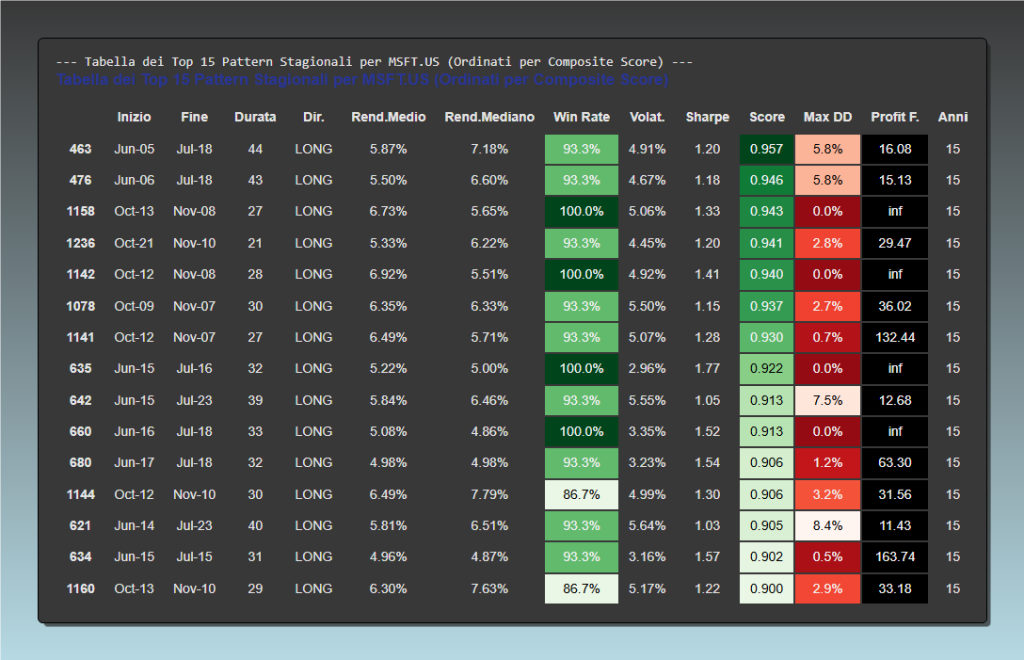
Task: Click the 132.44 Profit F. cell
Action: click(x=895, y=338)
